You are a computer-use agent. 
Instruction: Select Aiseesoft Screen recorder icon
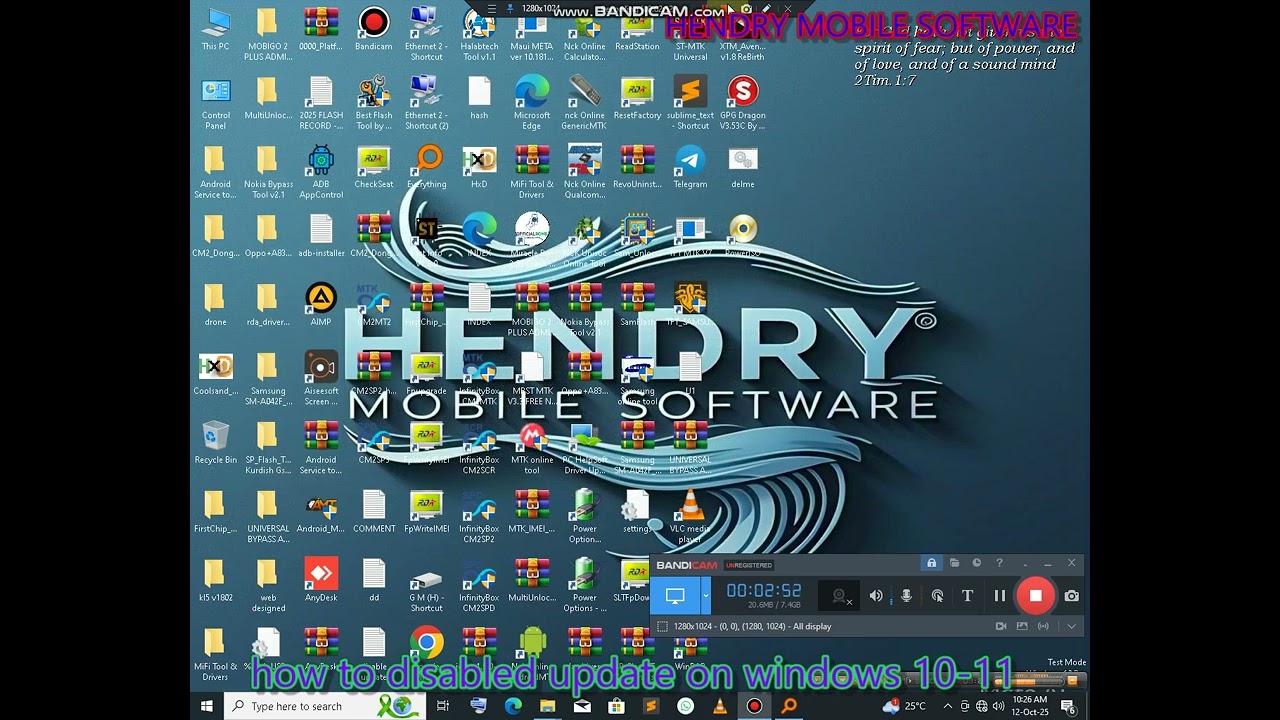point(321,379)
